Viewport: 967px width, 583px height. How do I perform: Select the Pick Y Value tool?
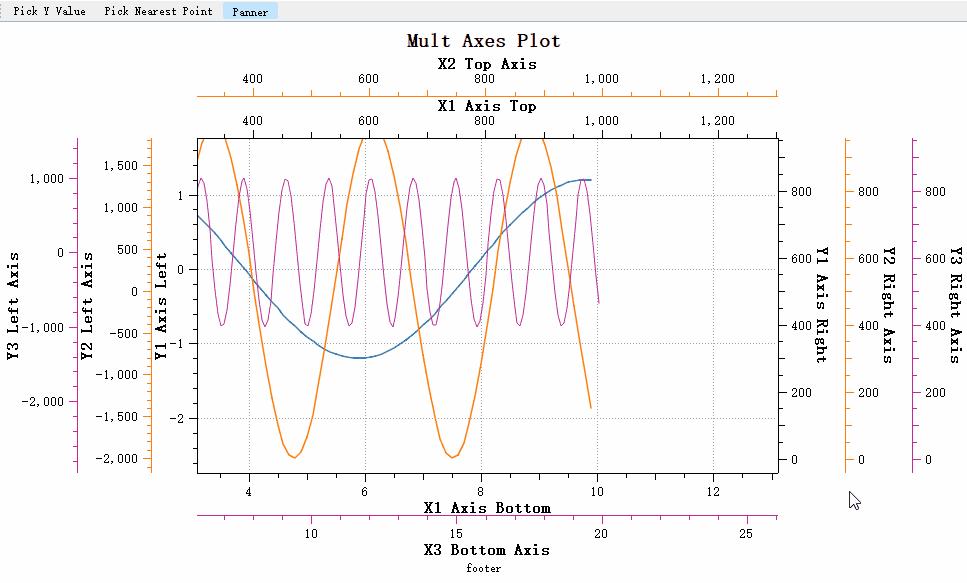pyautogui.click(x=49, y=11)
